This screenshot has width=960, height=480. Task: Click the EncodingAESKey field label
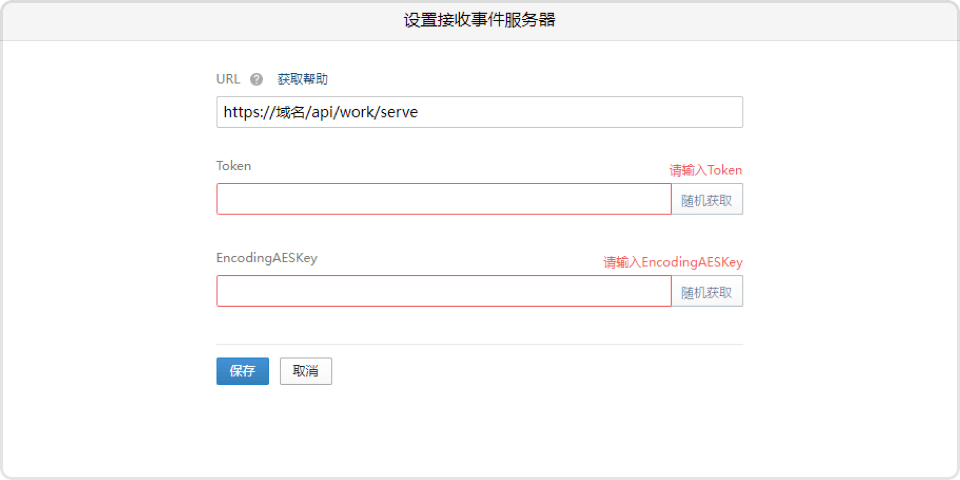tap(266, 258)
